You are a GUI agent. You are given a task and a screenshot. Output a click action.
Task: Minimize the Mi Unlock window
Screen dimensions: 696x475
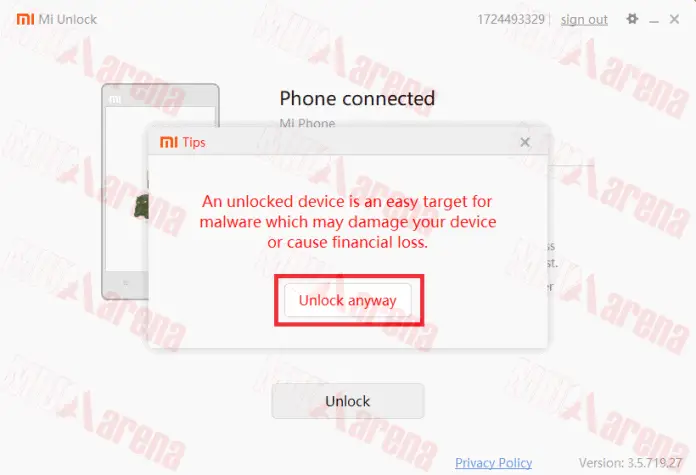tap(654, 20)
